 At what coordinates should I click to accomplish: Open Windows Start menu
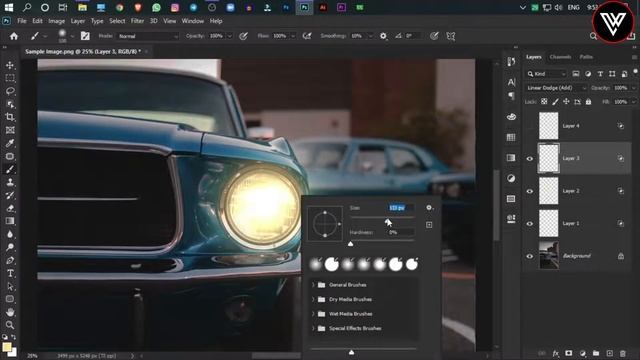(x=8, y=7)
